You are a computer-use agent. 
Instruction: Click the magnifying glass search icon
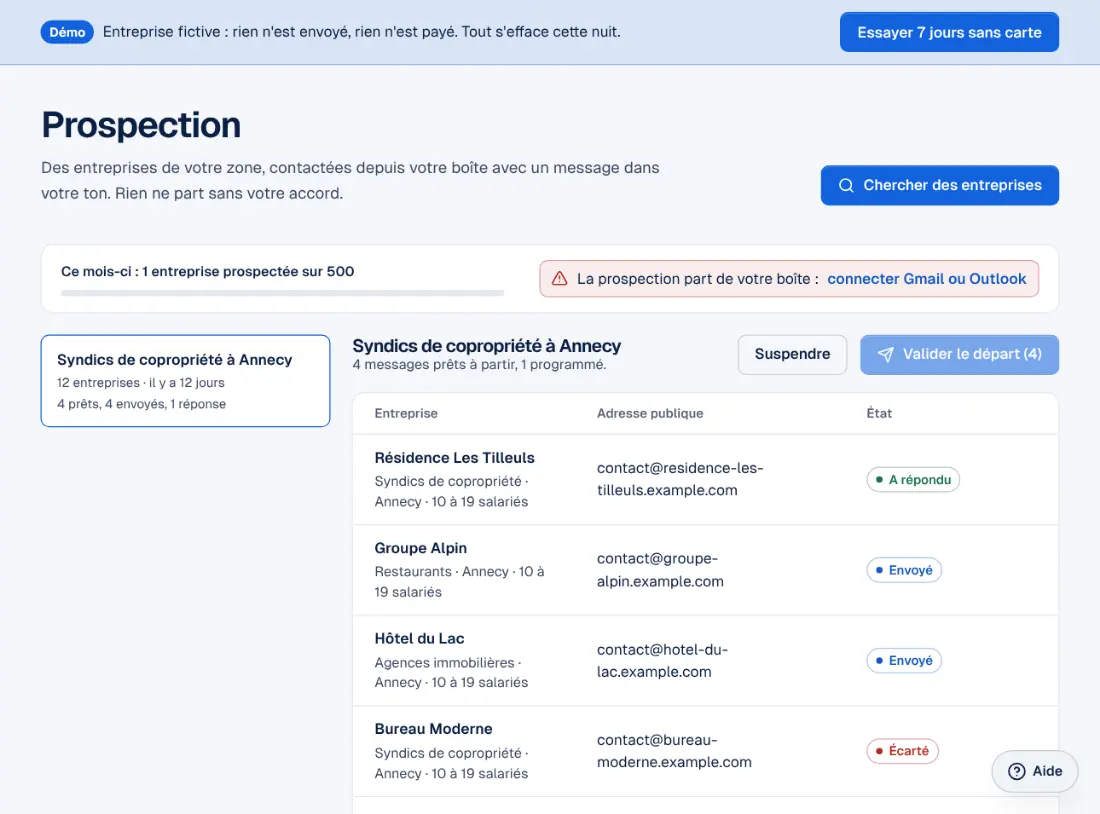[x=846, y=185]
